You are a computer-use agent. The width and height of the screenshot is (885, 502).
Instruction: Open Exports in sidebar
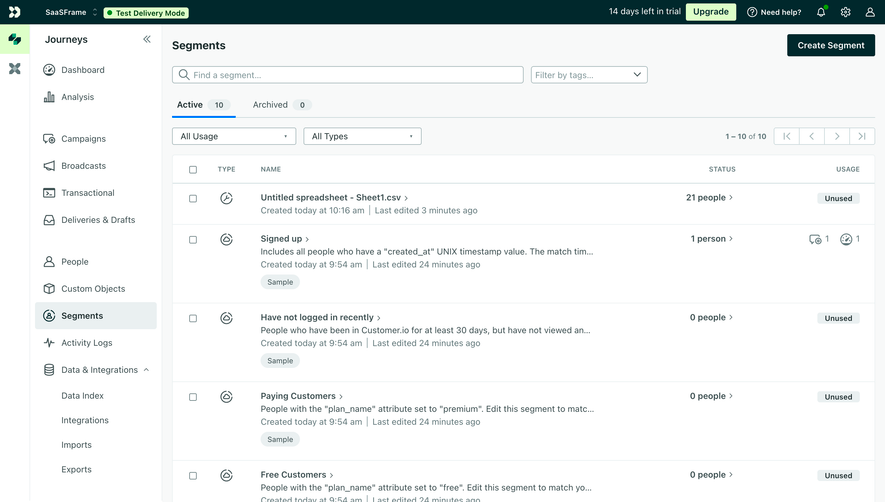(76, 469)
